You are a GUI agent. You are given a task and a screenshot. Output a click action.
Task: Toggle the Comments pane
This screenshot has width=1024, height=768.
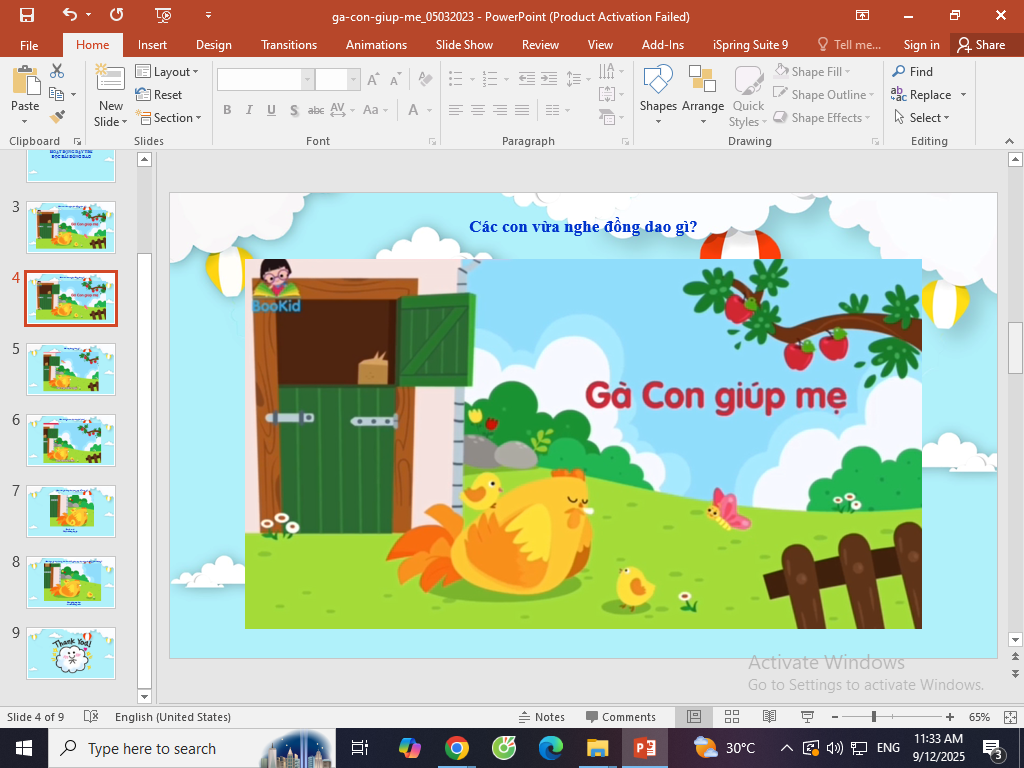point(621,717)
